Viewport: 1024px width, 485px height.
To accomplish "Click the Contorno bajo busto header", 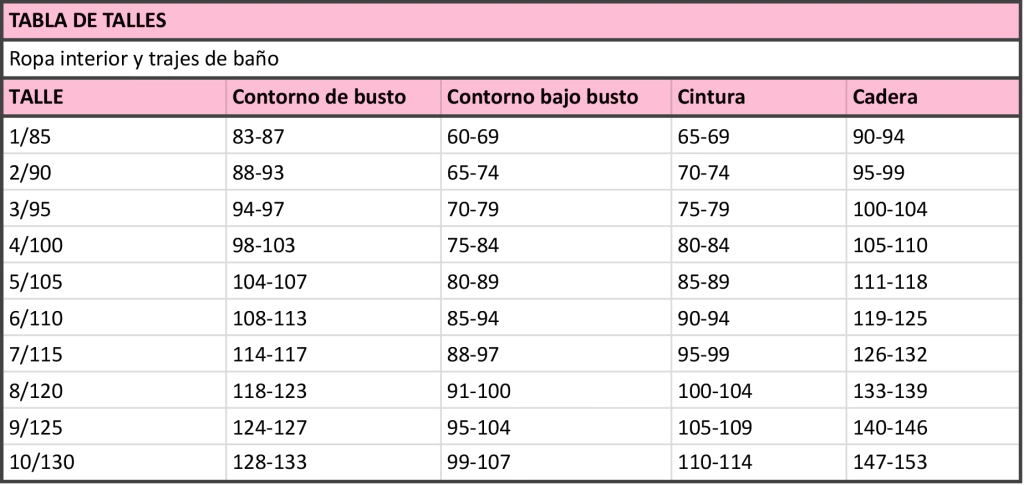I will pyautogui.click(x=542, y=98).
